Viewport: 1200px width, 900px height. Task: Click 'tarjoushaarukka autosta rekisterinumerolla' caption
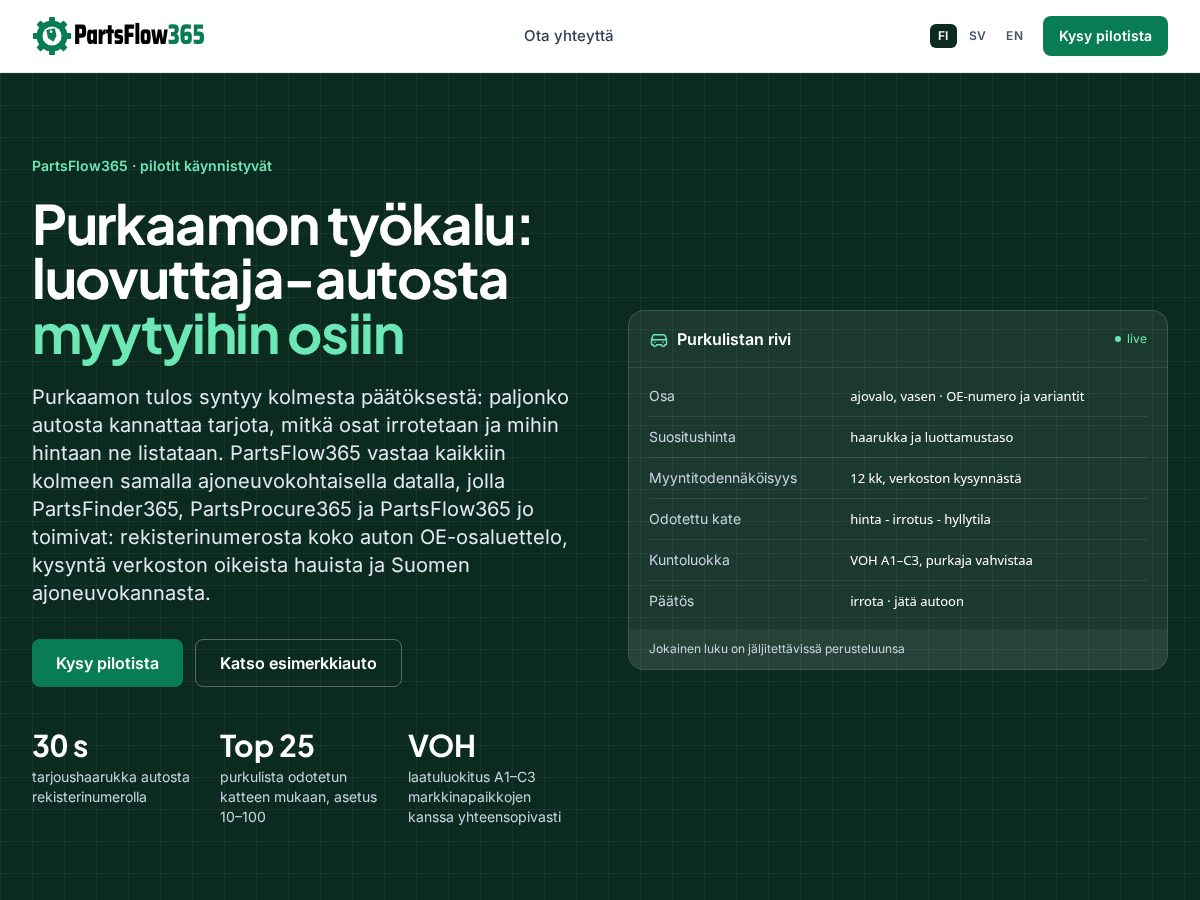(111, 787)
